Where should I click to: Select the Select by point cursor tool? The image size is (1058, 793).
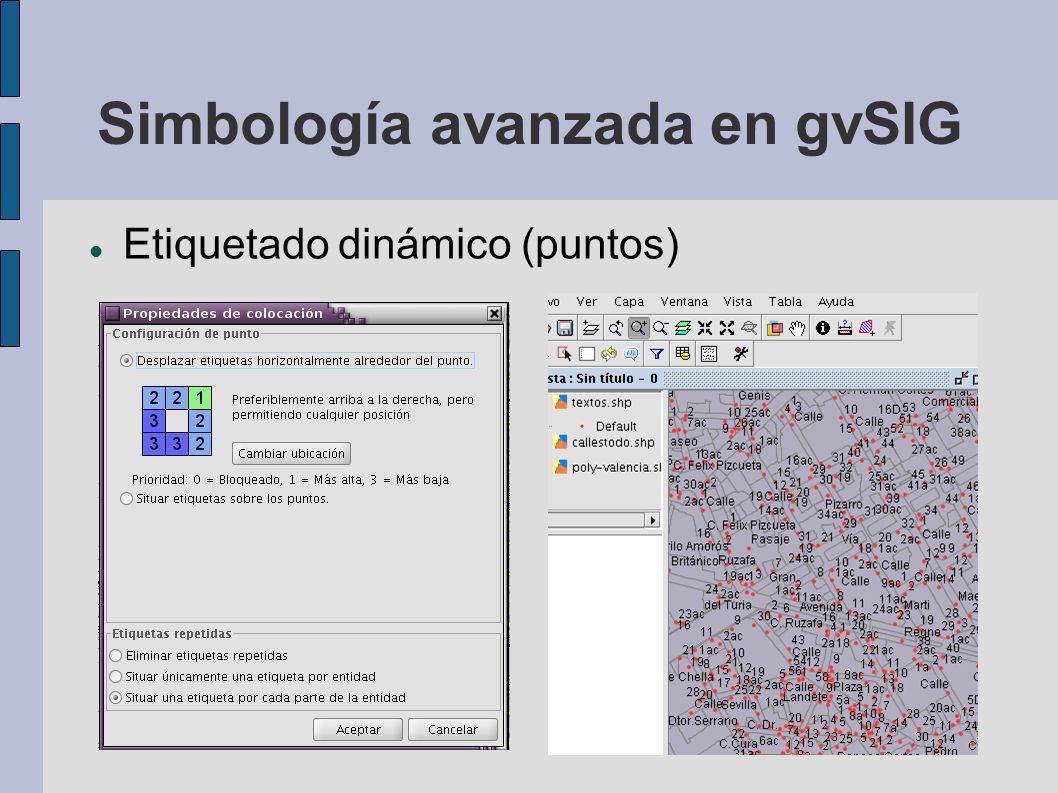pos(564,354)
